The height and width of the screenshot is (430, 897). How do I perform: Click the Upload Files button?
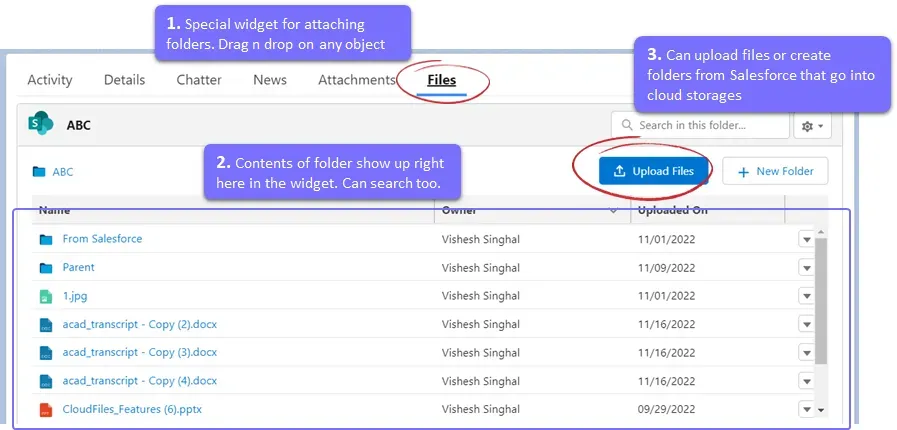click(x=653, y=172)
